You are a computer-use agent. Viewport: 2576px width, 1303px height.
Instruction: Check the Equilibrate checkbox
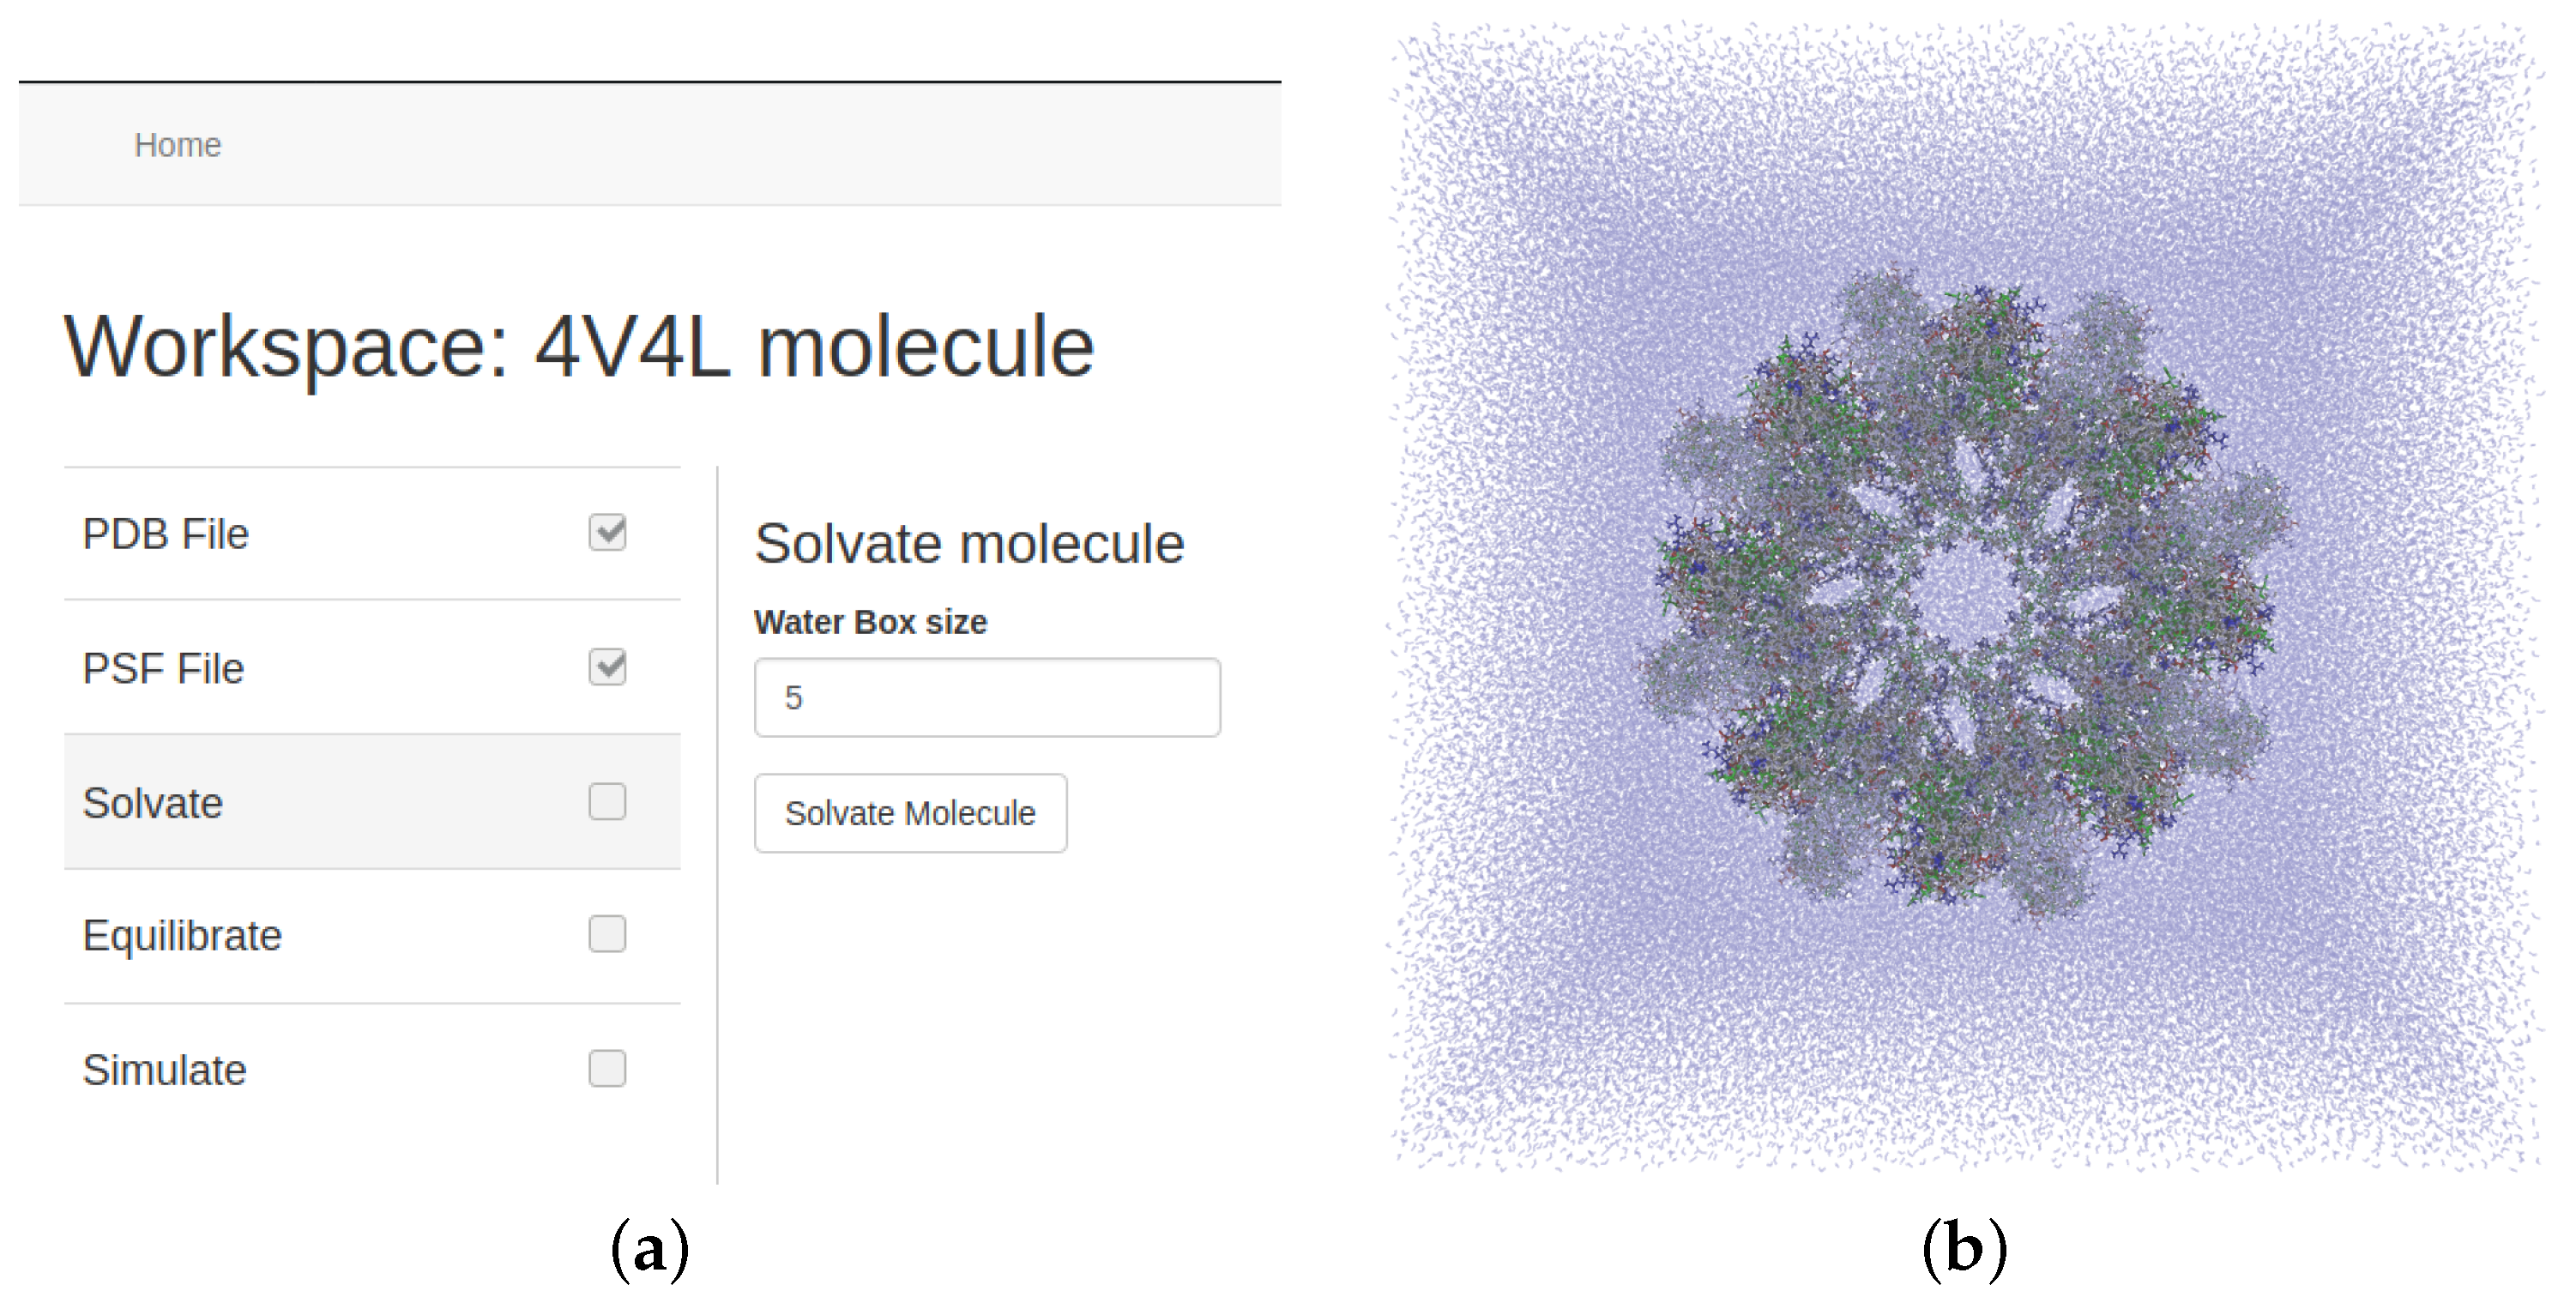click(x=607, y=935)
